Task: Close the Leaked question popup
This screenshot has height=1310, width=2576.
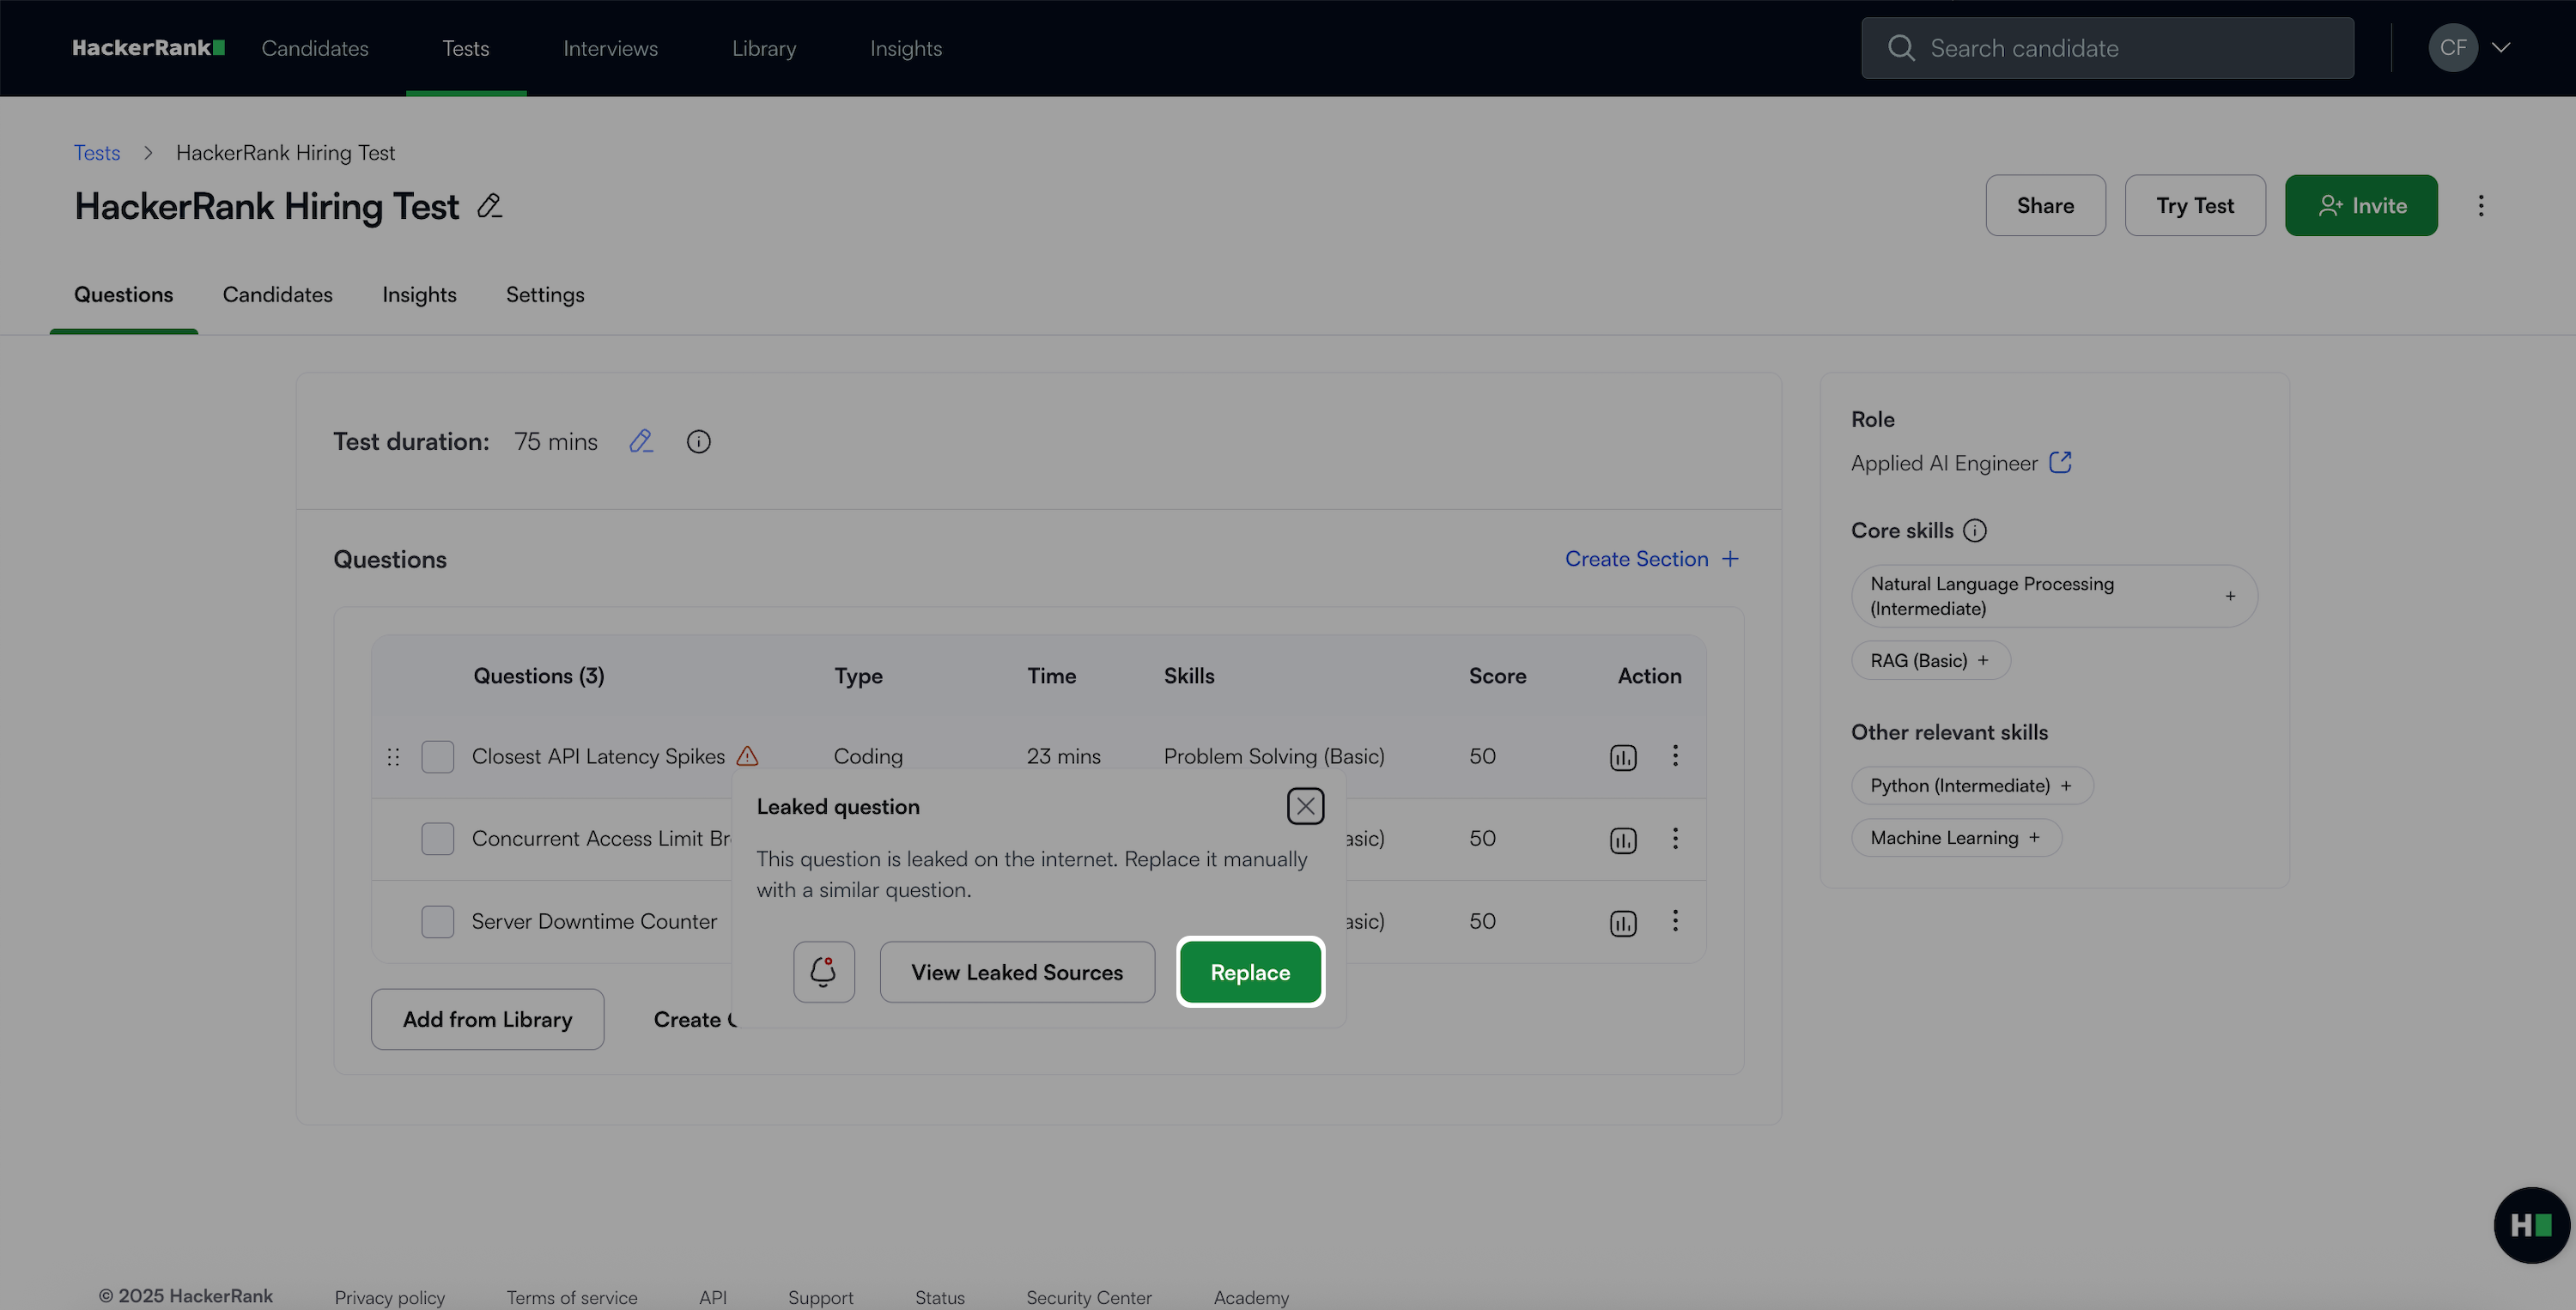Action: pyautogui.click(x=1305, y=806)
